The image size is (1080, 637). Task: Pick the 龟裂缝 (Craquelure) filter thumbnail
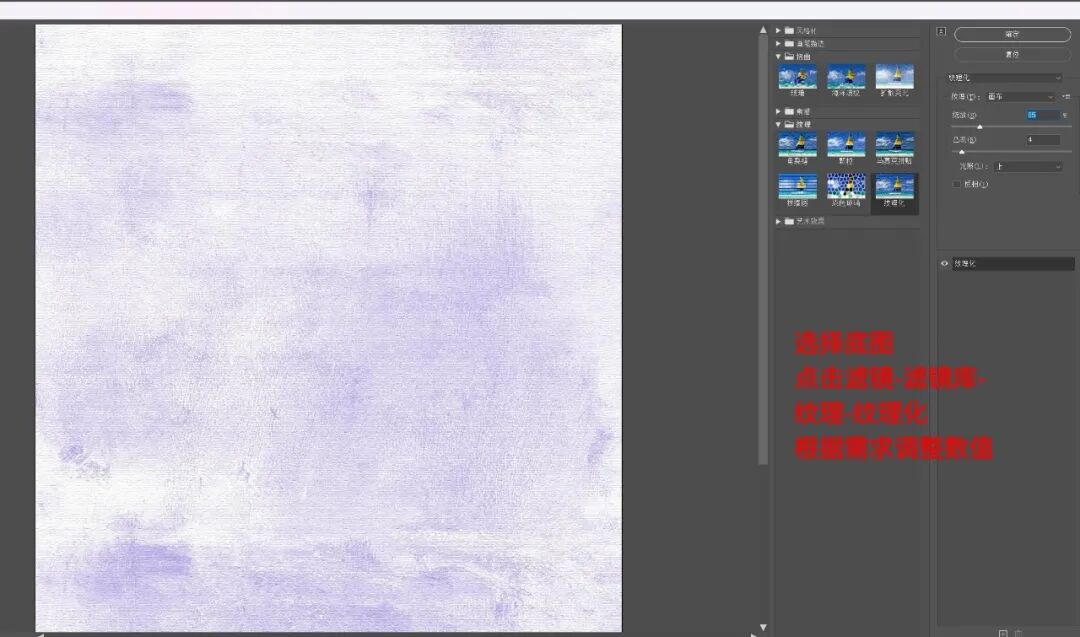click(797, 144)
